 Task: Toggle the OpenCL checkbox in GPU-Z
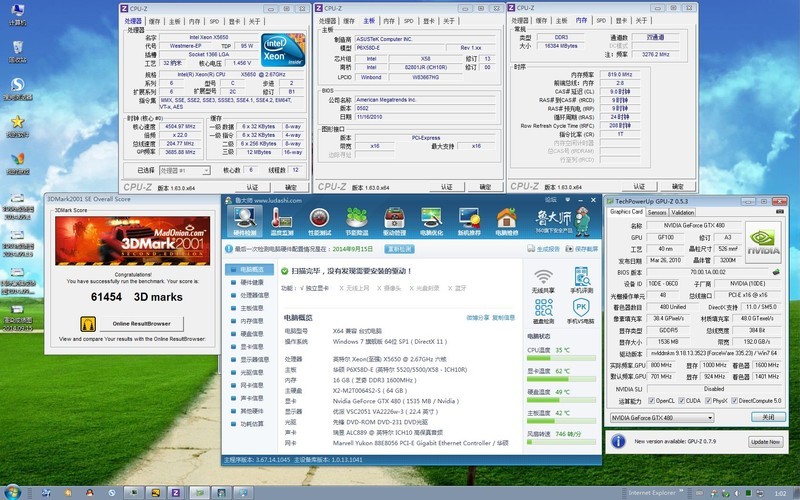[x=651, y=401]
